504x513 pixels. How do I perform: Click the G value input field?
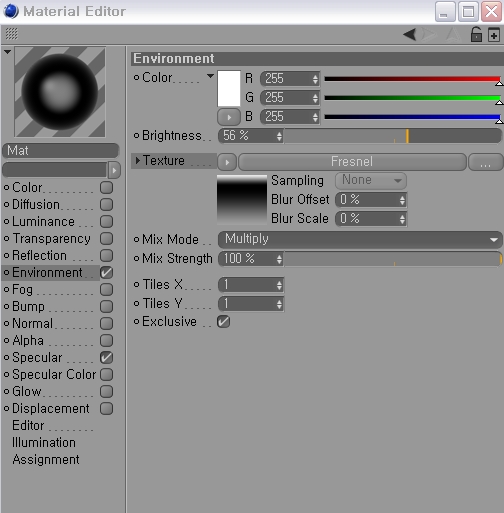[x=290, y=98]
